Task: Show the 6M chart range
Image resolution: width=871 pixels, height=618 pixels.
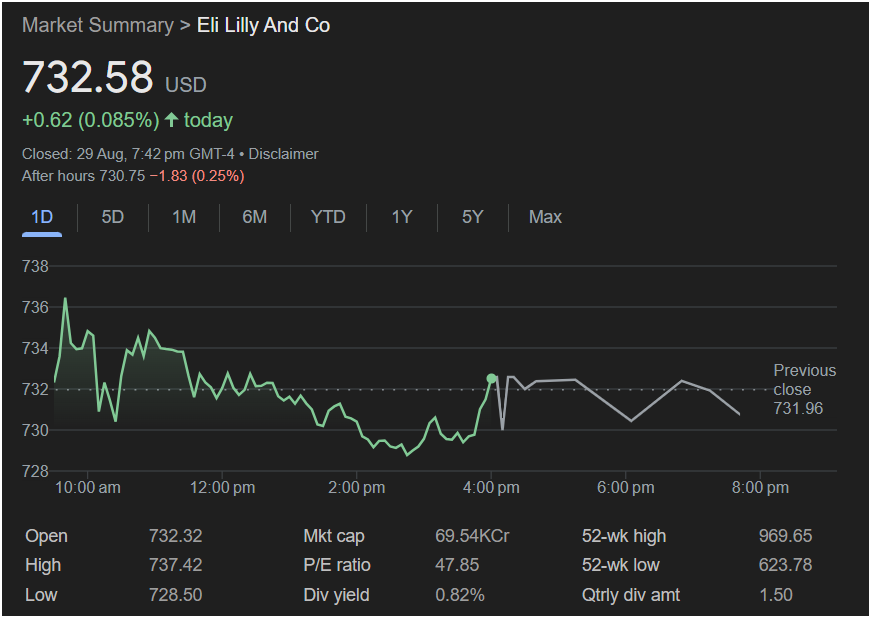Action: point(255,217)
